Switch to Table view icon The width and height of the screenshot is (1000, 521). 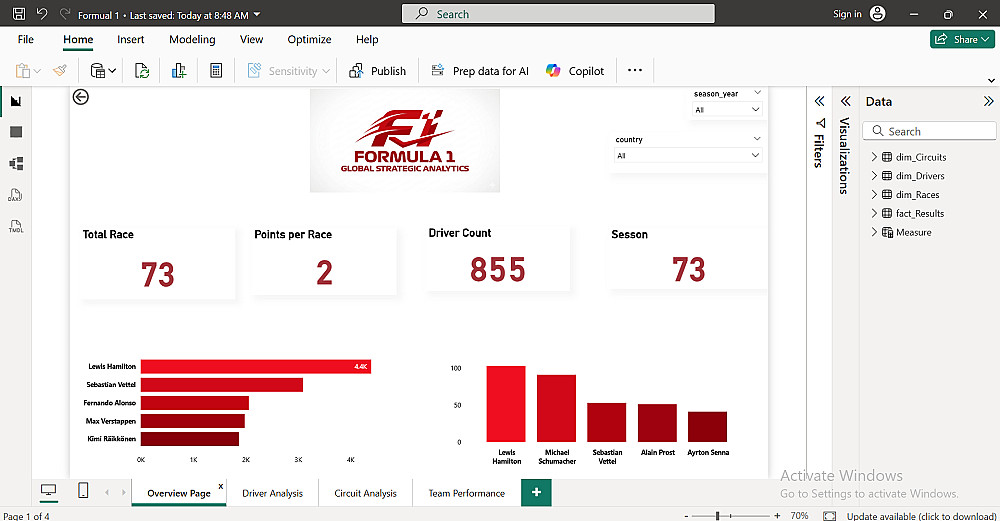pos(16,132)
